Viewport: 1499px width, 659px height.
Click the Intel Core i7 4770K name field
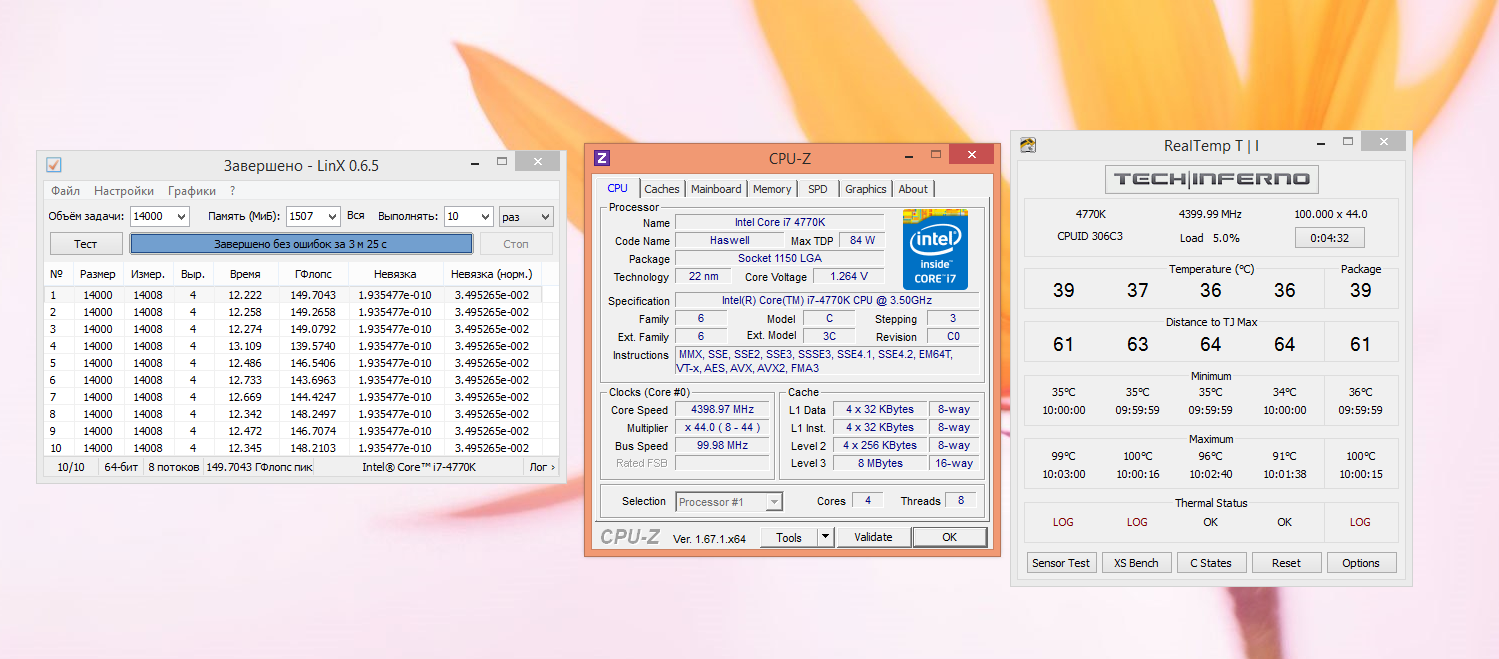(780, 222)
